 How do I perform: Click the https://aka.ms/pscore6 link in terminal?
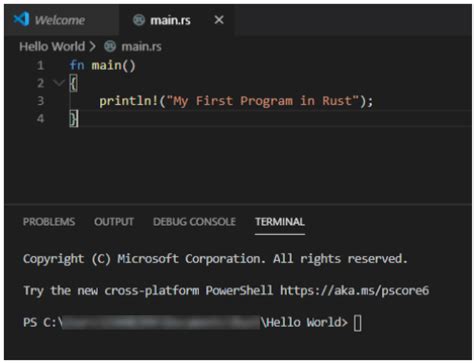(354, 291)
